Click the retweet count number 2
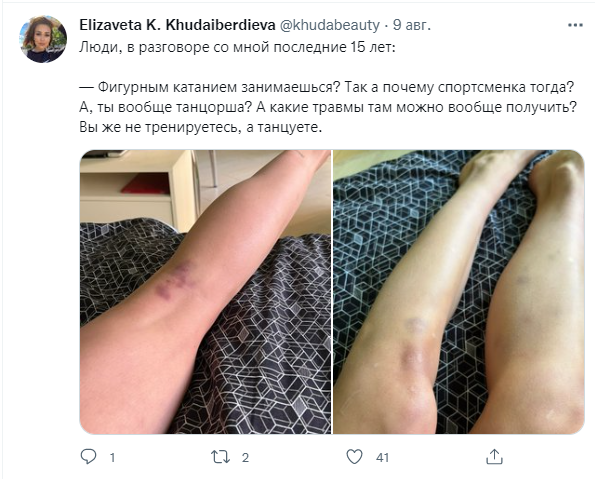The height and width of the screenshot is (479, 595). pos(246,458)
